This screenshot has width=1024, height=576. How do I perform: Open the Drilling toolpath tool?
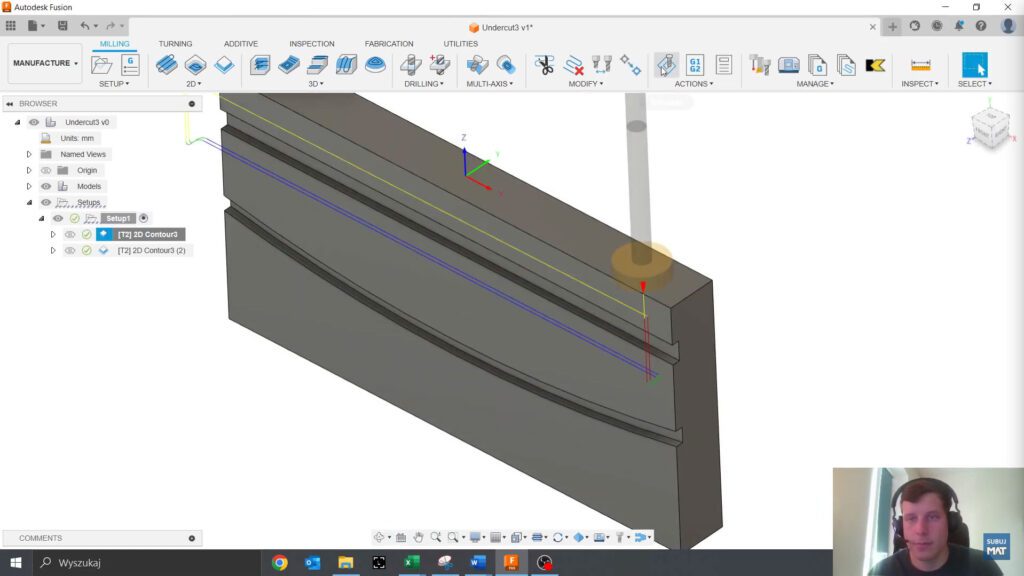(x=409, y=67)
